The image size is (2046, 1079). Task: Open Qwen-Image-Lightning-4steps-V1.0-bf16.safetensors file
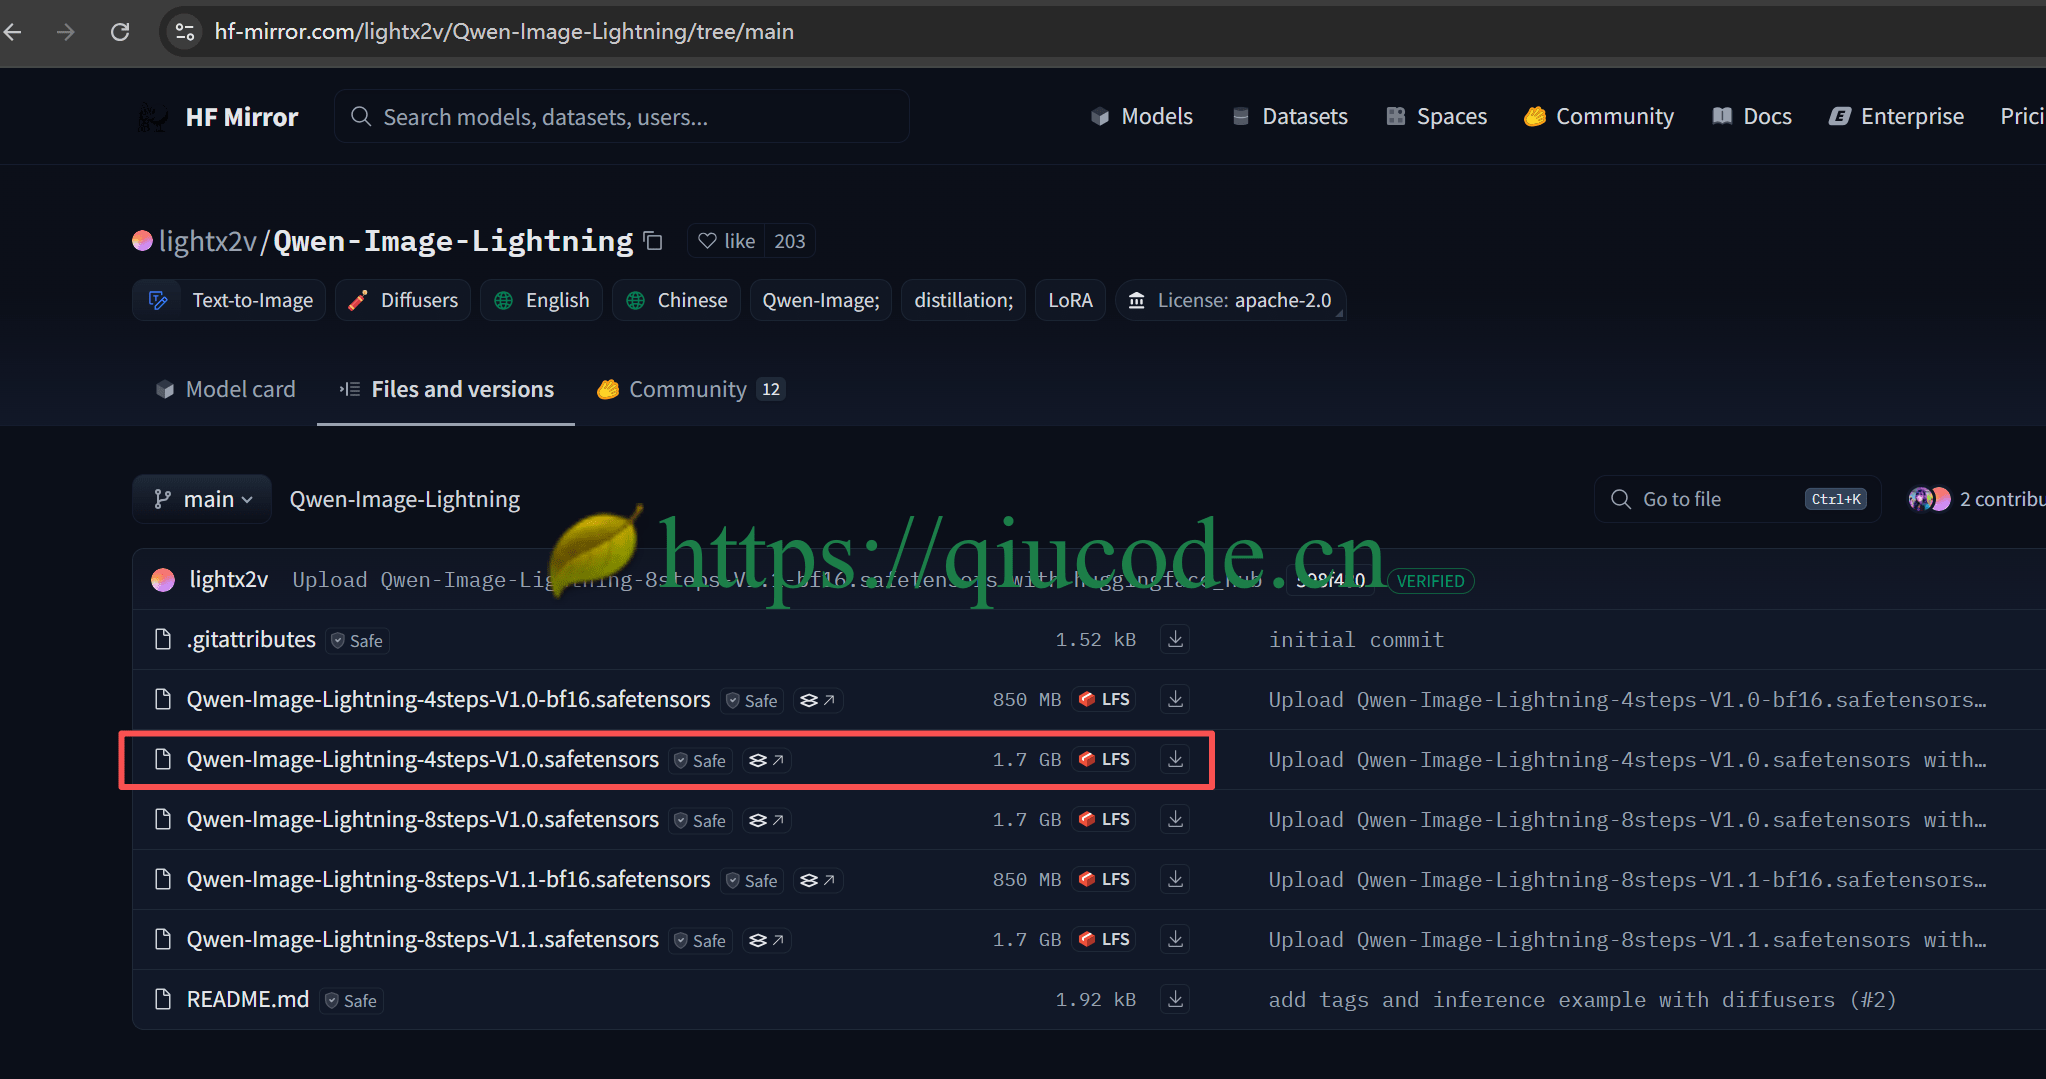point(449,700)
